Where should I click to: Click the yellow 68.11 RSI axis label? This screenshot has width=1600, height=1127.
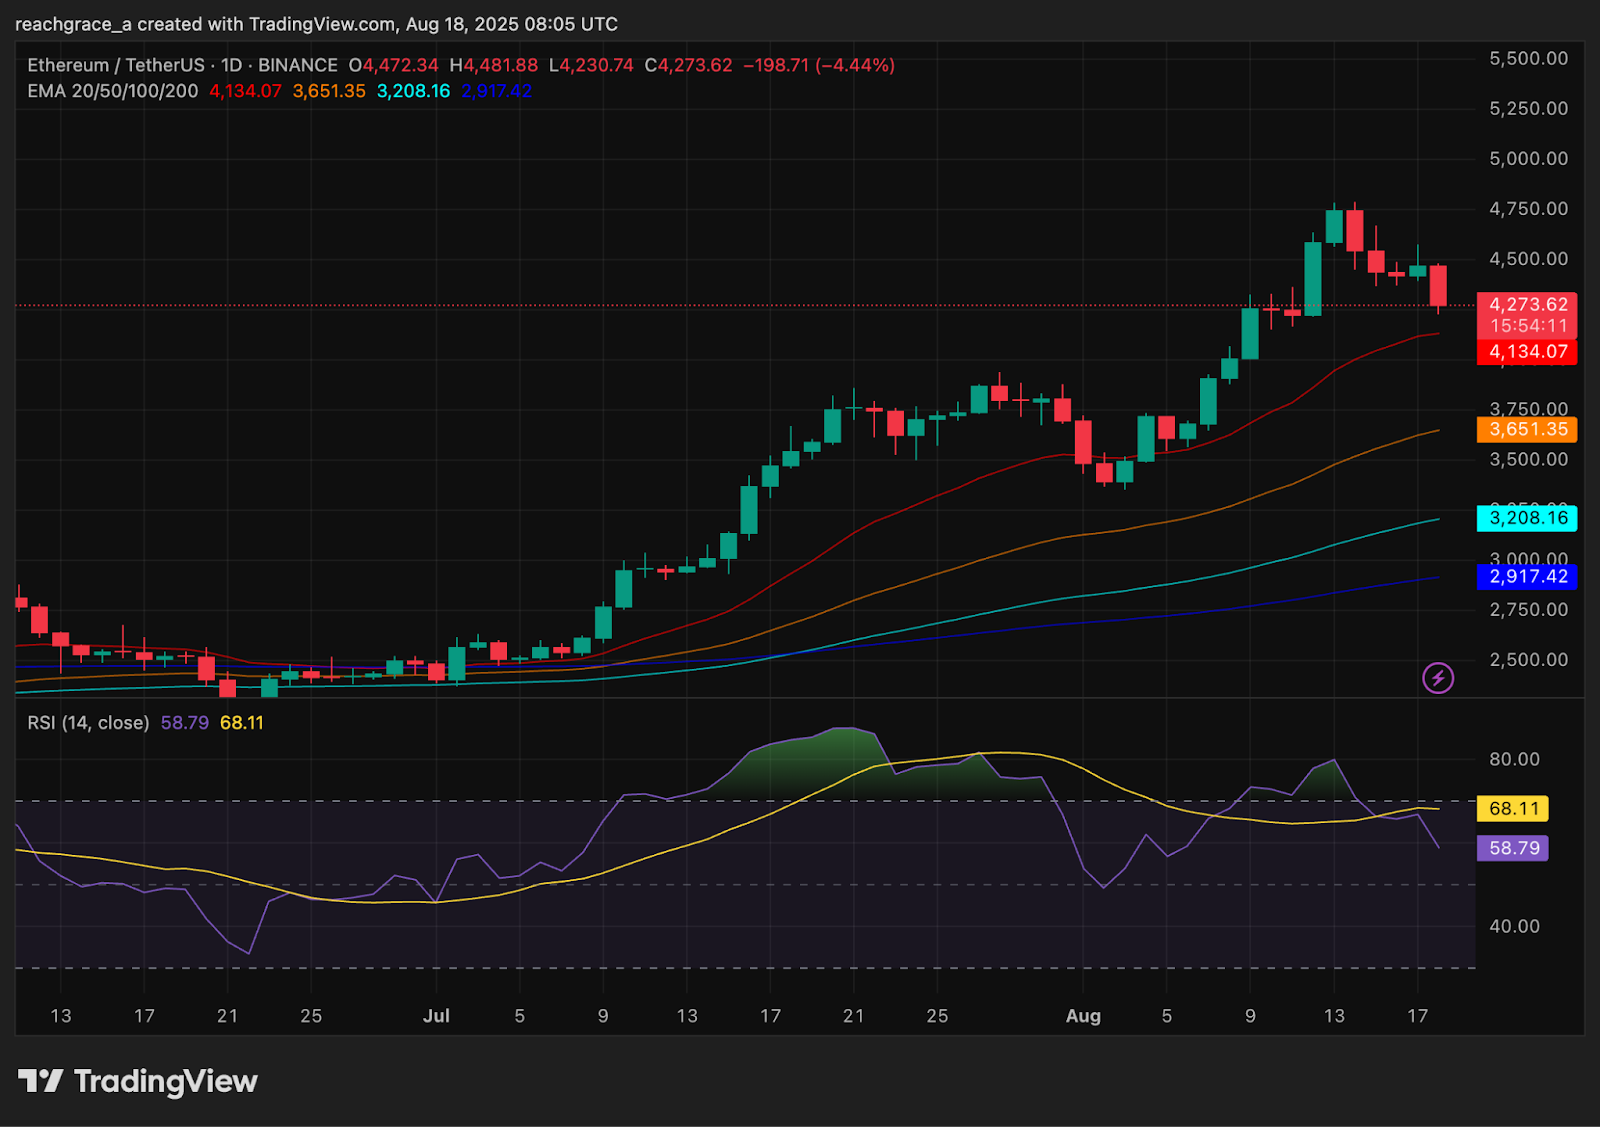pos(1513,809)
